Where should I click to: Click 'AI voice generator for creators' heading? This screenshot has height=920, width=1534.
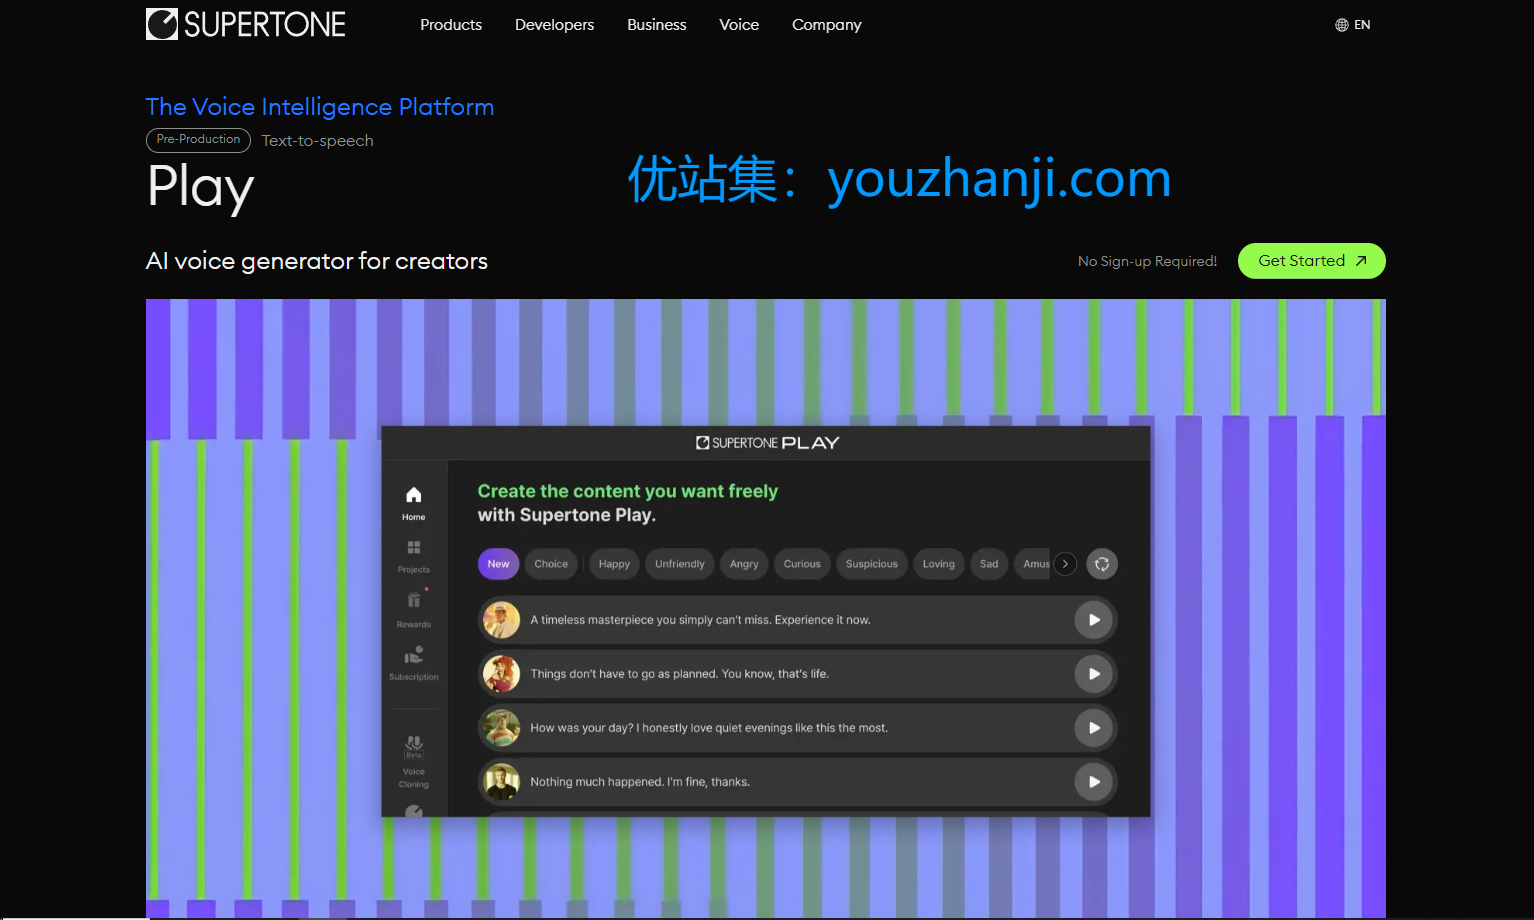pyautogui.click(x=317, y=261)
